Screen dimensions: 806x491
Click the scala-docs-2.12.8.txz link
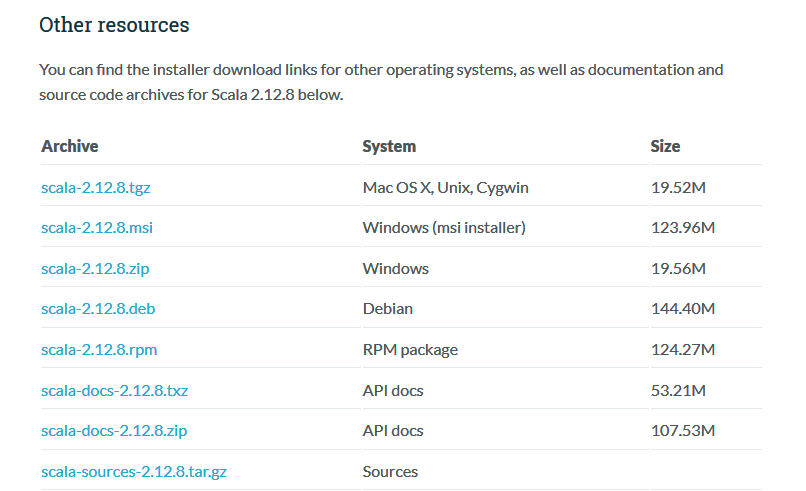[x=114, y=390]
